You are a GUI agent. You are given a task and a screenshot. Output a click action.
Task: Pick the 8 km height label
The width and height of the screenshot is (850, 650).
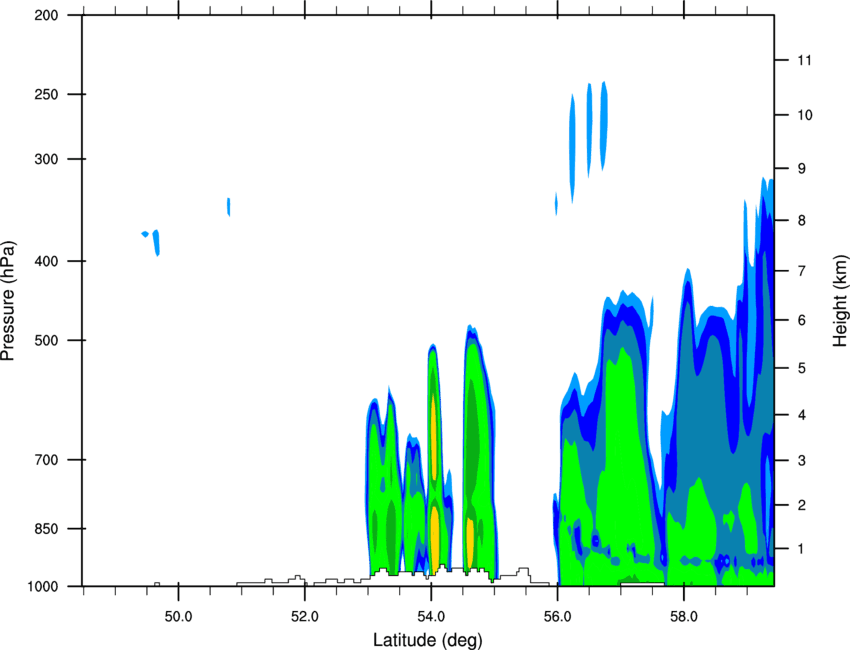[x=802, y=221]
